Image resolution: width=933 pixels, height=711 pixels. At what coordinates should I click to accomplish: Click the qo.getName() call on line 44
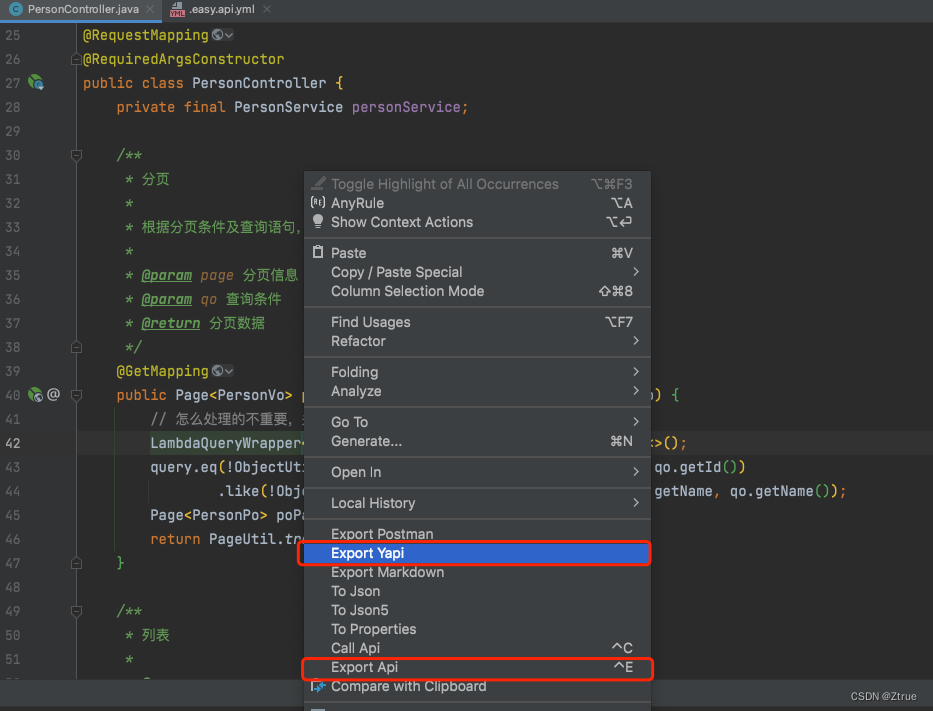point(779,491)
